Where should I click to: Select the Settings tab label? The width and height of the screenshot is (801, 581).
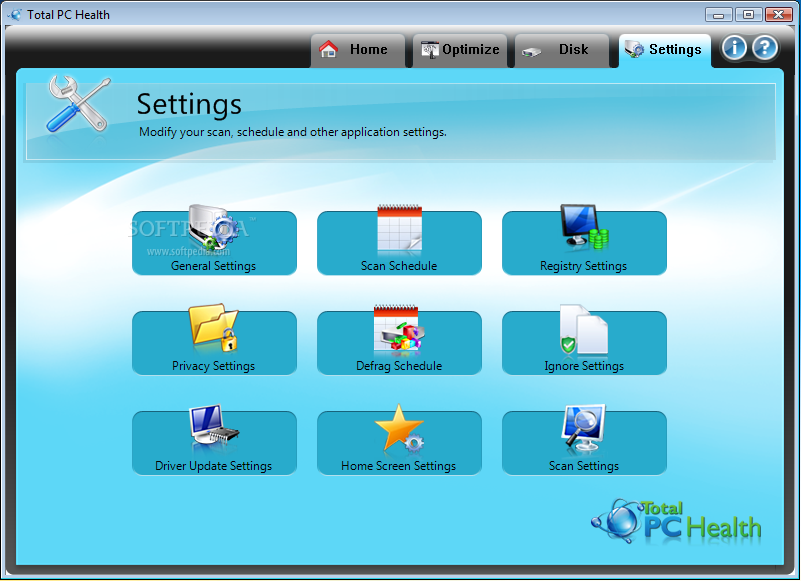click(x=675, y=50)
